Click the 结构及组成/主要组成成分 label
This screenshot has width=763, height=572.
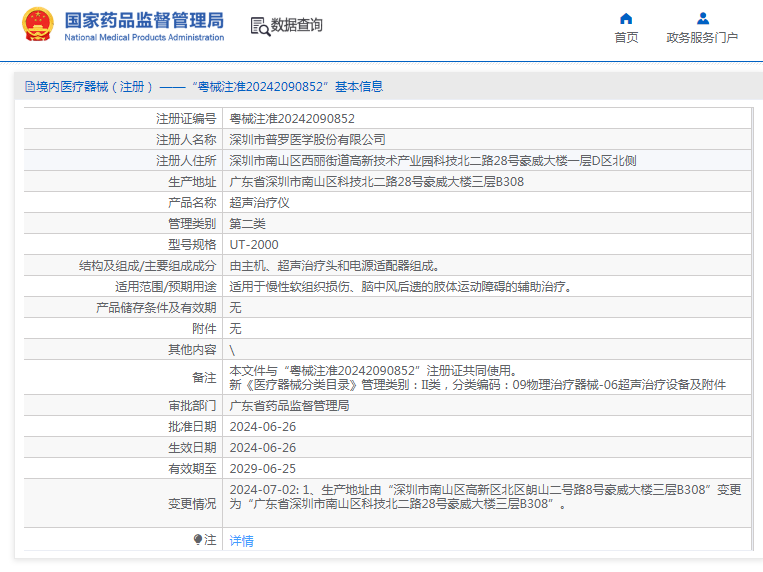point(147,266)
